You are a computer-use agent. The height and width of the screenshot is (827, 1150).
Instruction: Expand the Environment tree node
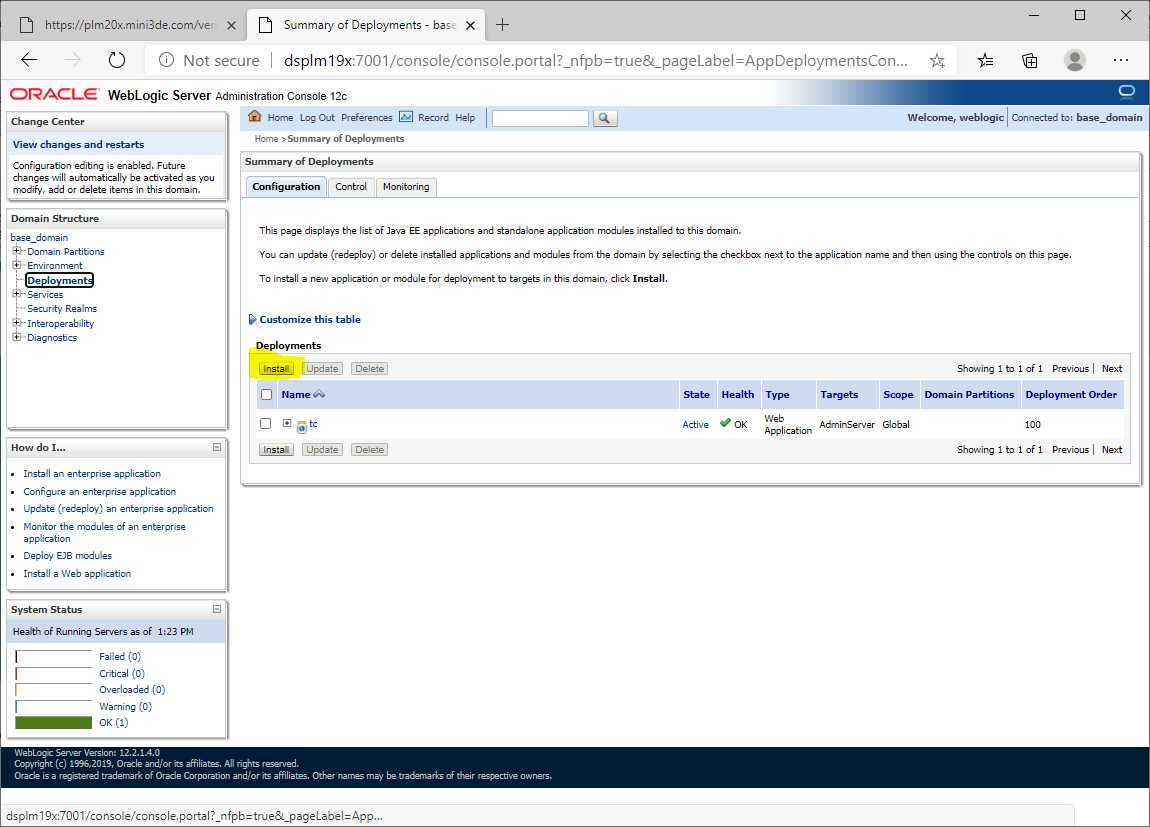tap(17, 265)
